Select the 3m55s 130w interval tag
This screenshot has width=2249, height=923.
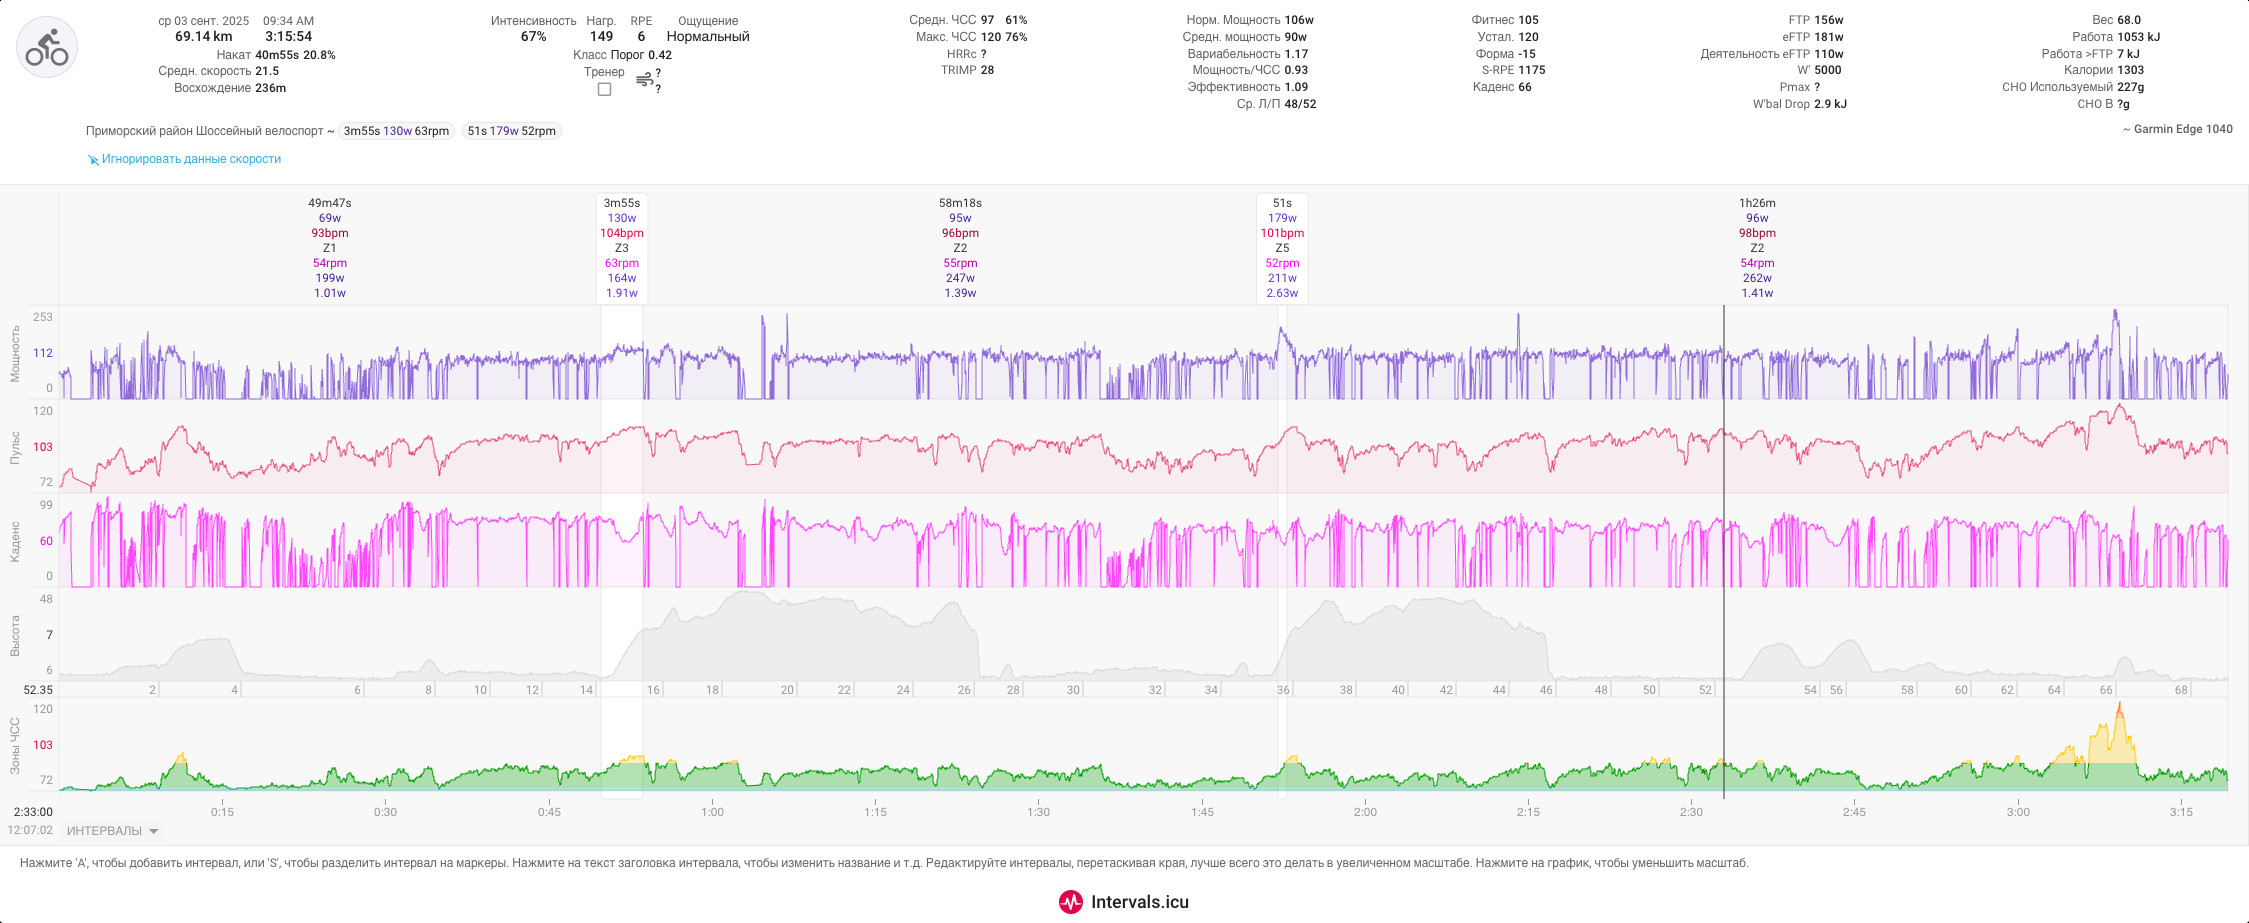pyautogui.click(x=396, y=131)
